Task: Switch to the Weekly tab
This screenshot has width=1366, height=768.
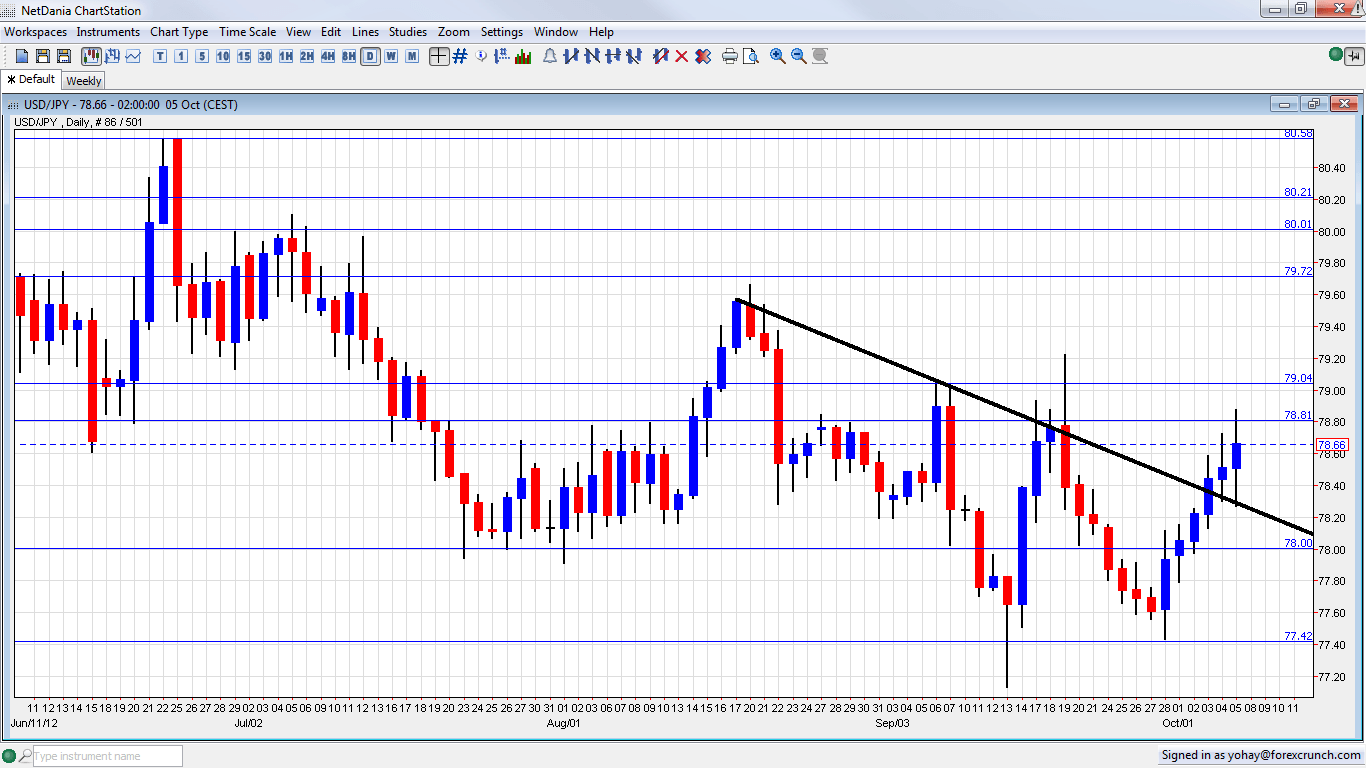Action: pos(84,81)
